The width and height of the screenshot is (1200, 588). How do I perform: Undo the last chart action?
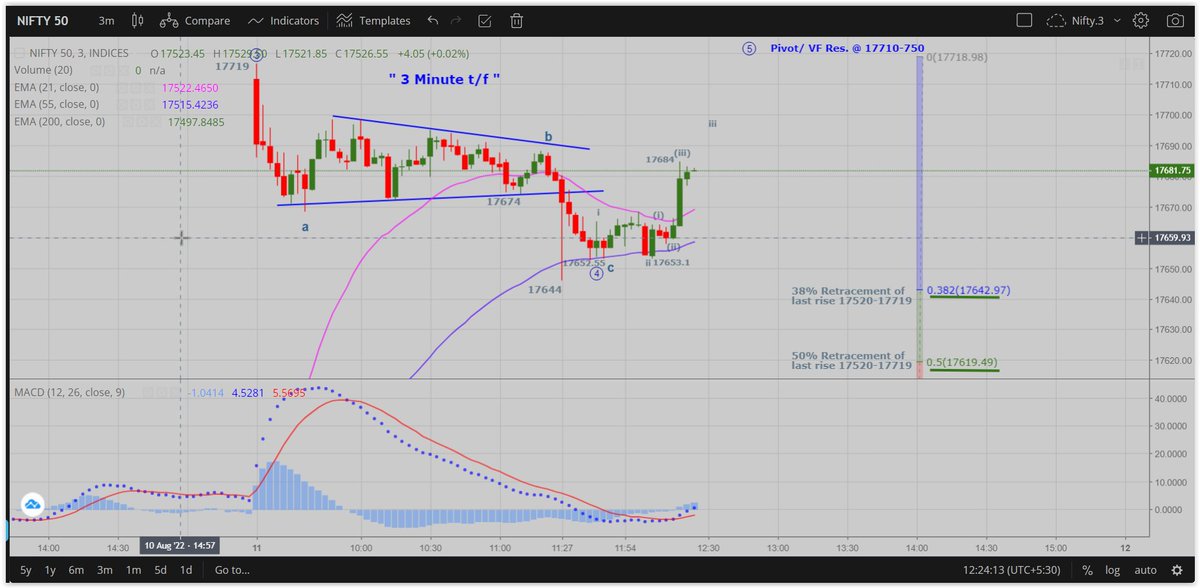click(431, 20)
